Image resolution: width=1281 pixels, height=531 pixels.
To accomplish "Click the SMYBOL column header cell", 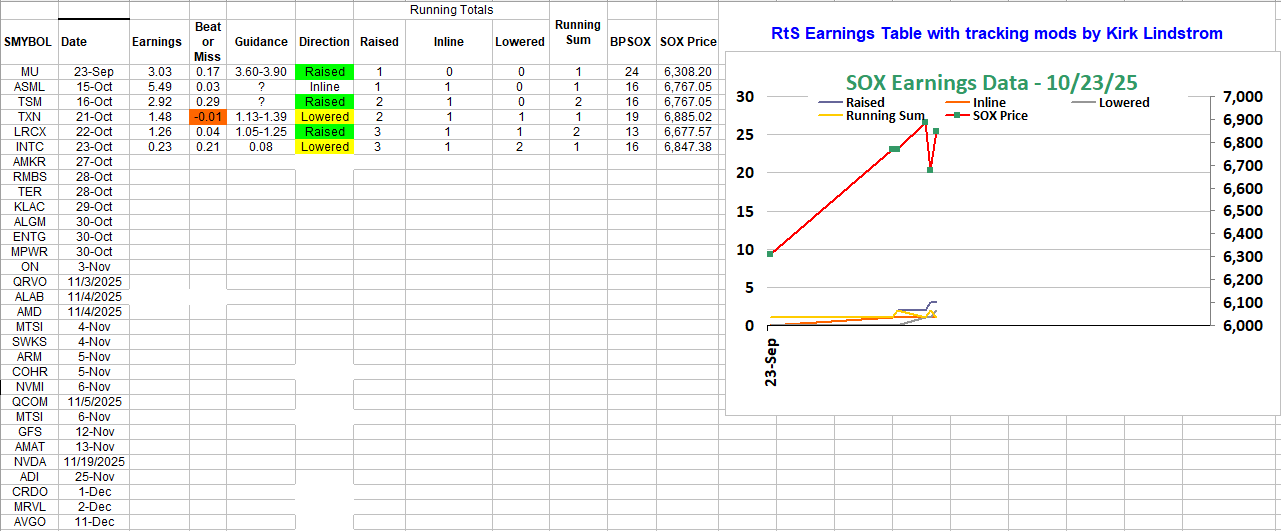I will pos(29,42).
